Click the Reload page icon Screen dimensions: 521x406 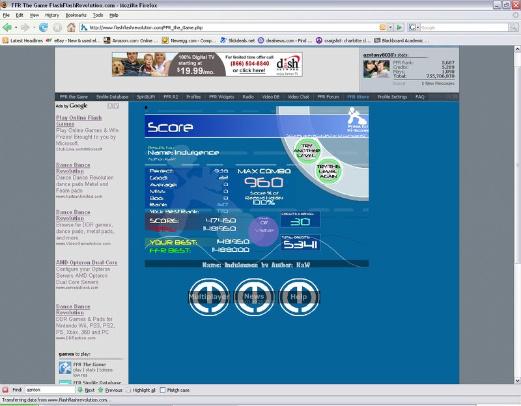click(43, 27)
